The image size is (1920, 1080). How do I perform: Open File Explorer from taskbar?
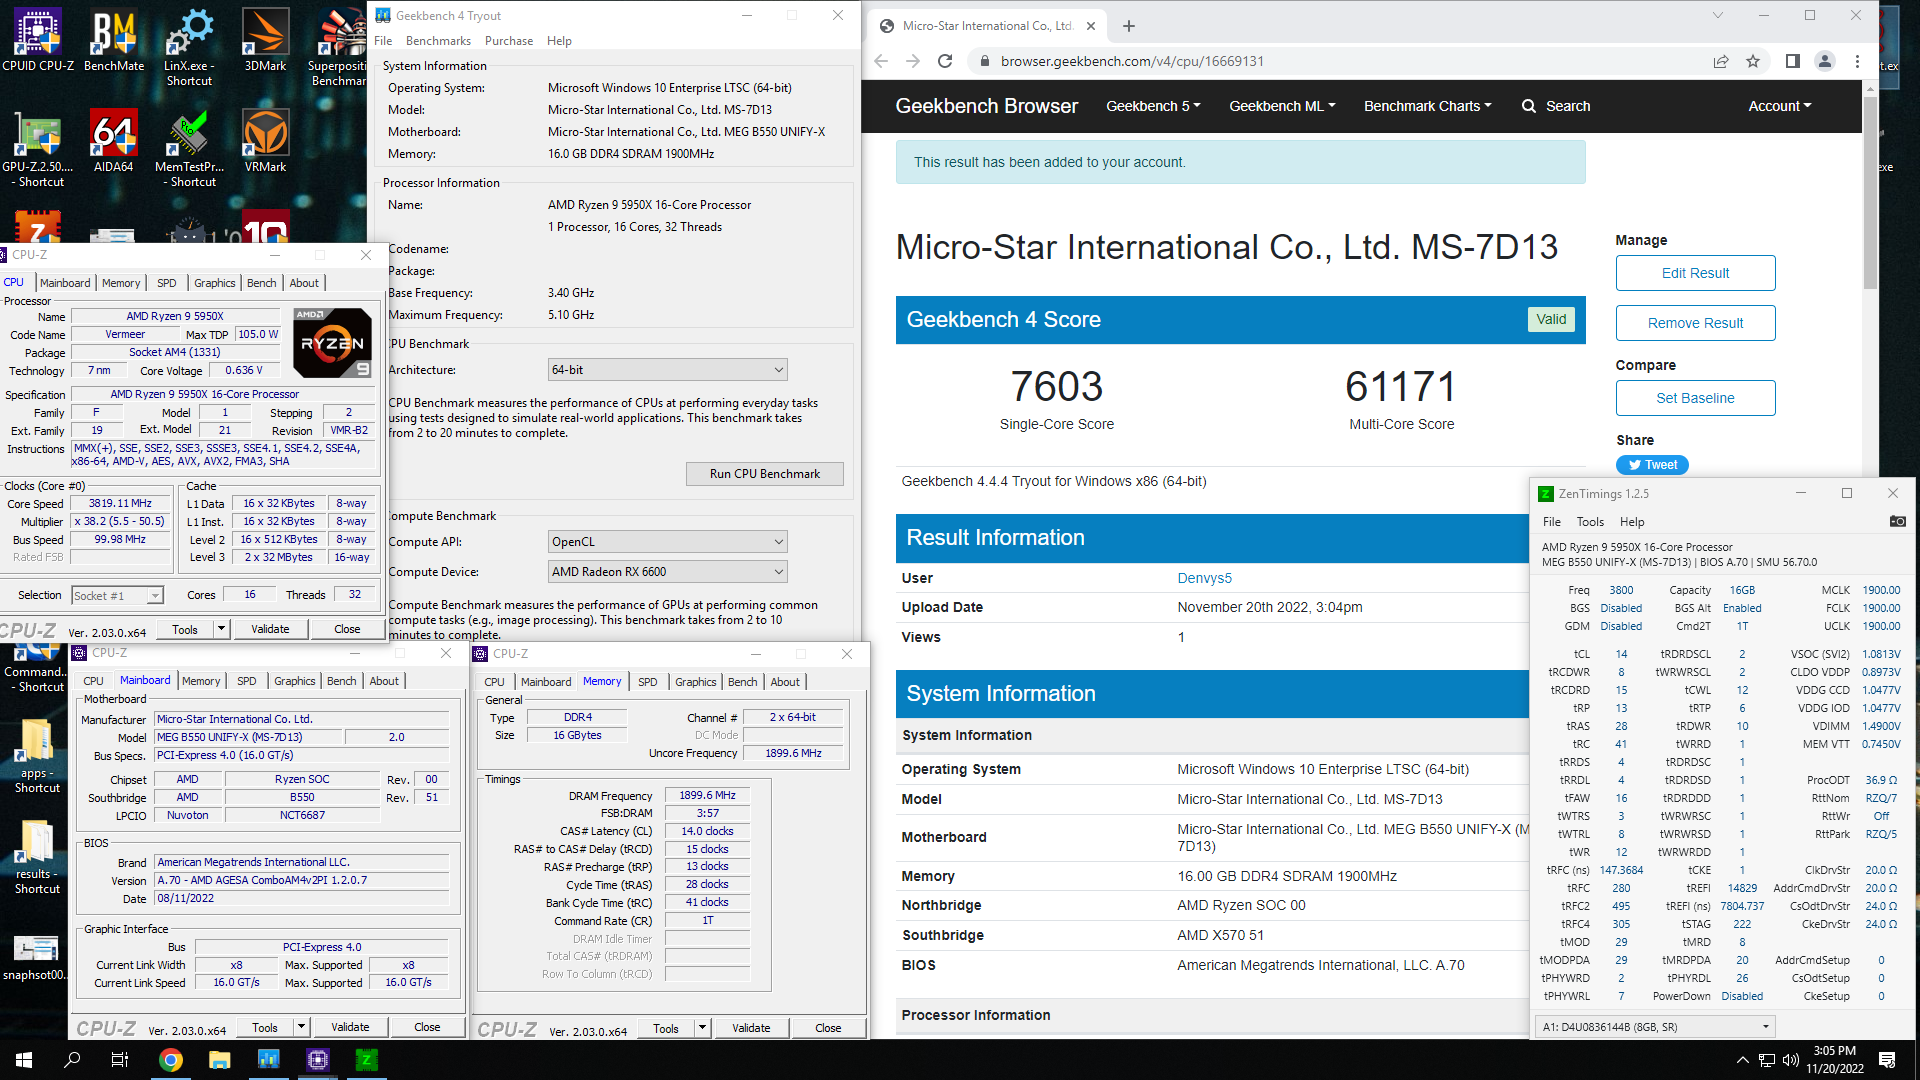coord(220,1060)
